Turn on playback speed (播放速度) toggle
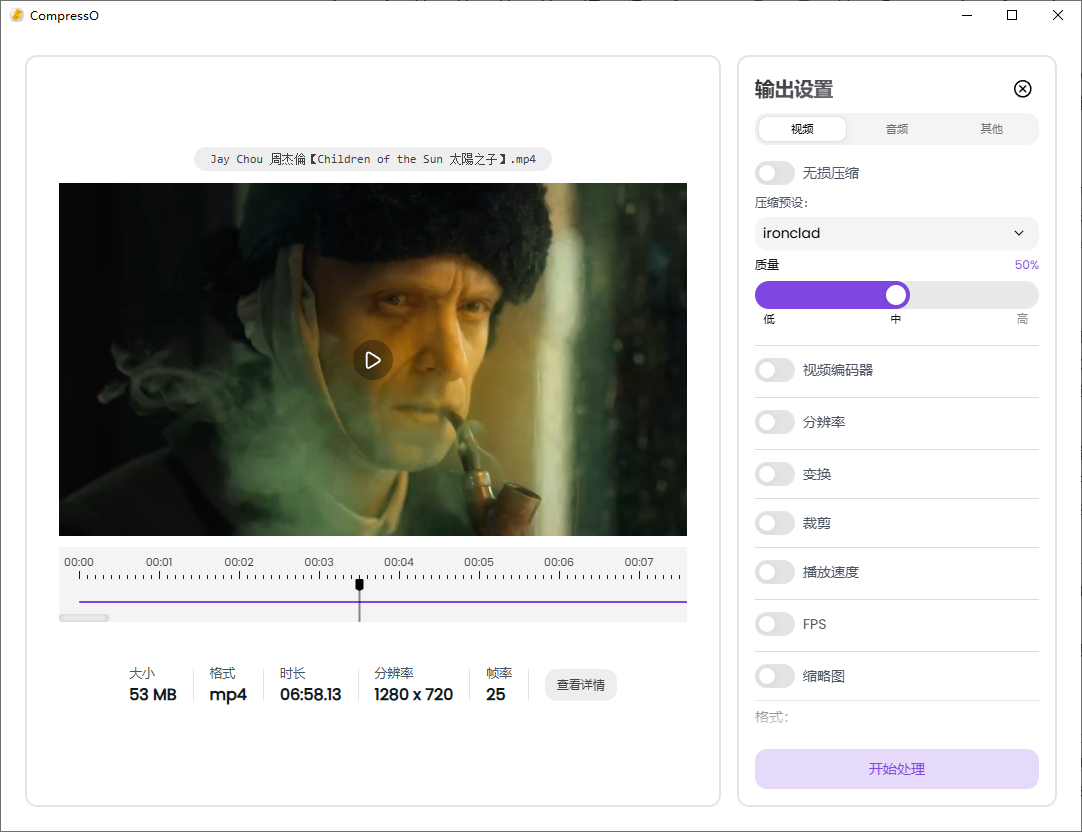Viewport: 1082px width, 832px height. pyautogui.click(x=775, y=572)
